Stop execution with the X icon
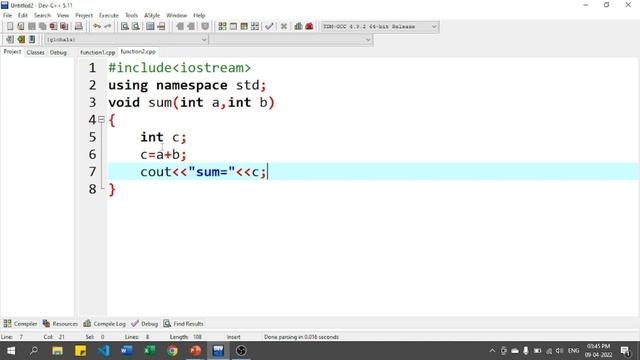The image size is (640, 360). [284, 27]
